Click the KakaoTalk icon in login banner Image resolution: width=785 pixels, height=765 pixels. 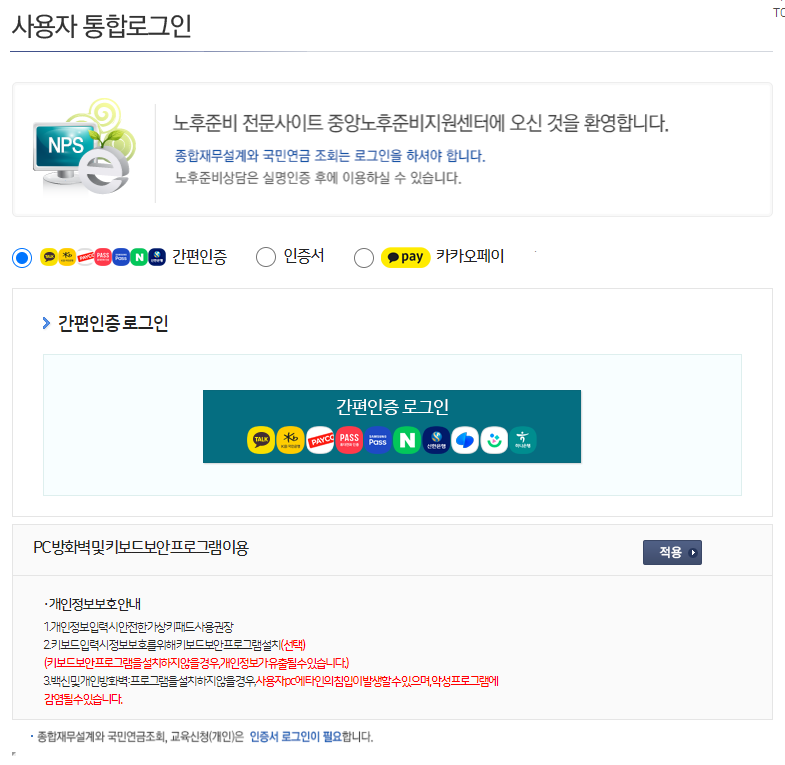tap(261, 440)
